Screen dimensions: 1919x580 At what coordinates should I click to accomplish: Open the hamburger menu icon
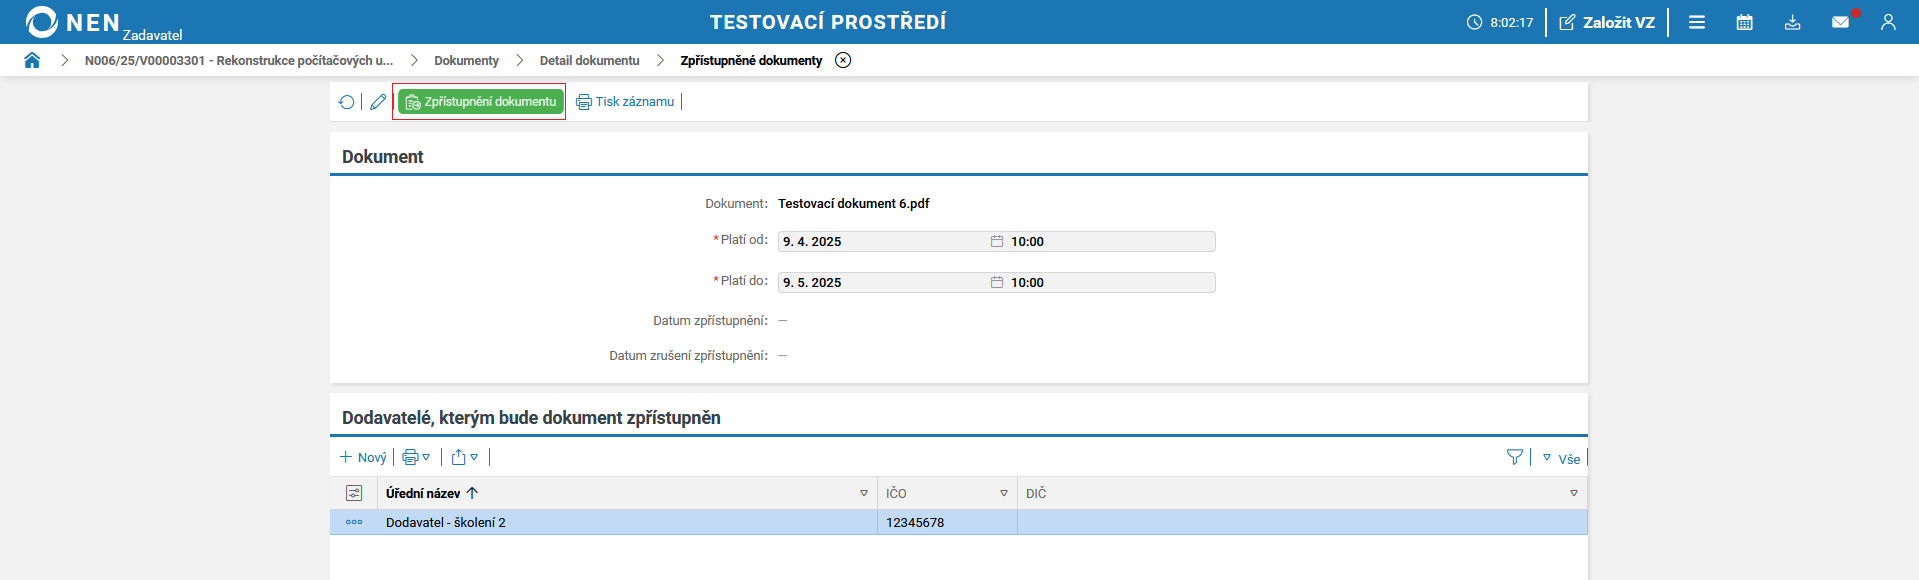point(1697,22)
